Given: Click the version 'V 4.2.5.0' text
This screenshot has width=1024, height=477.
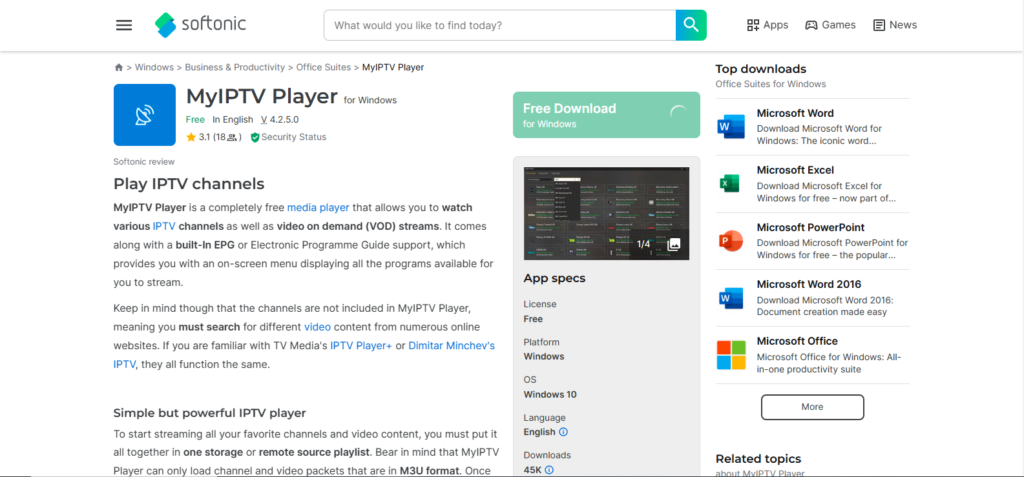Looking at the screenshot, I should click(x=280, y=120).
